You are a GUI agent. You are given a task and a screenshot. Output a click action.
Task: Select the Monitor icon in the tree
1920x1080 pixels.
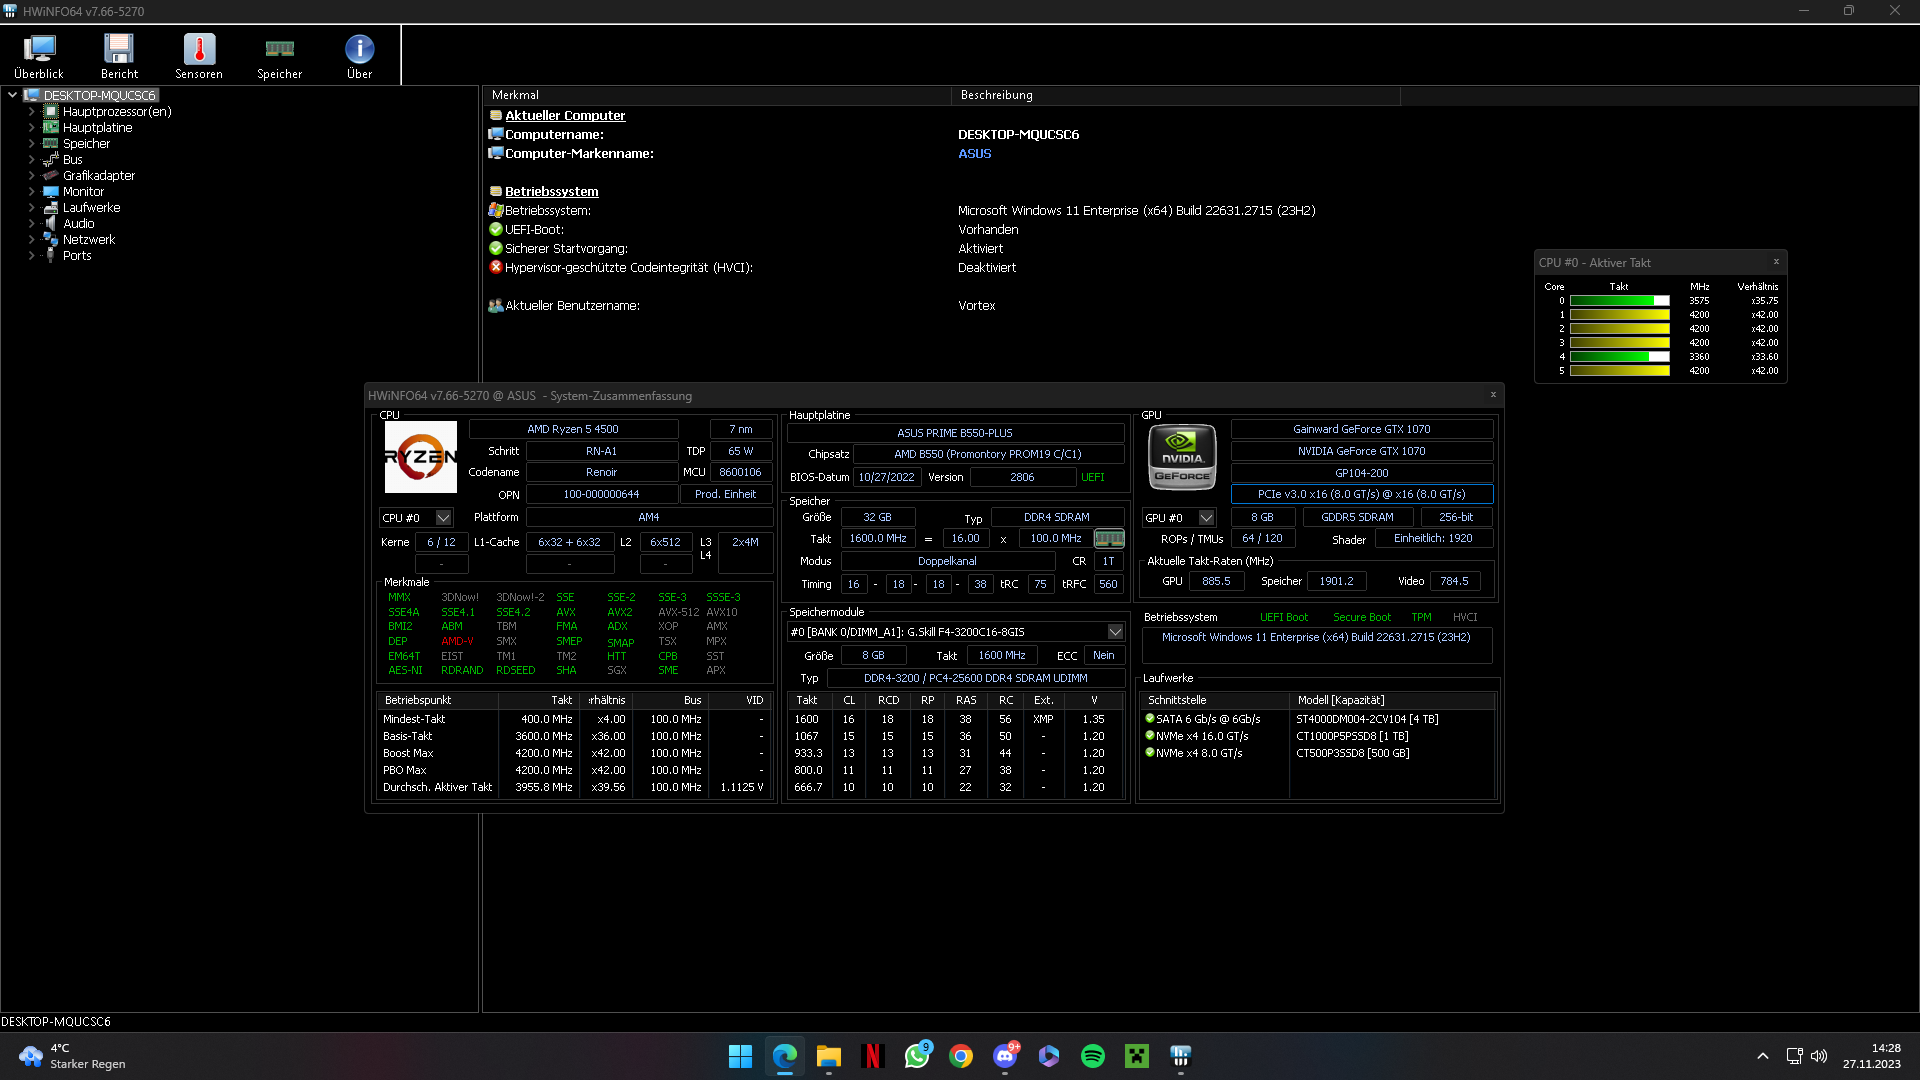tap(51, 192)
